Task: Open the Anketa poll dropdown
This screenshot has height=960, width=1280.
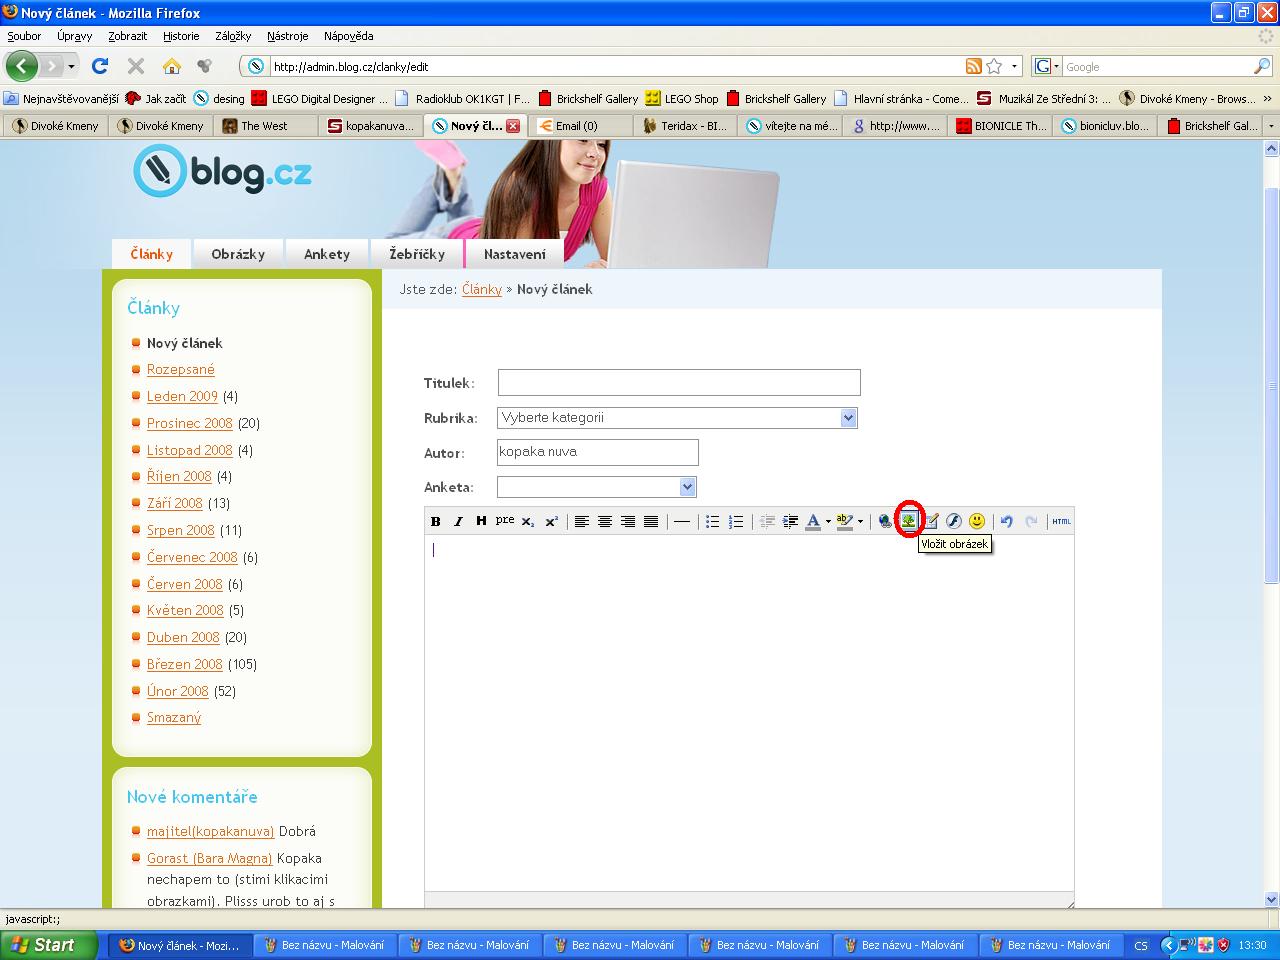Action: click(x=687, y=487)
